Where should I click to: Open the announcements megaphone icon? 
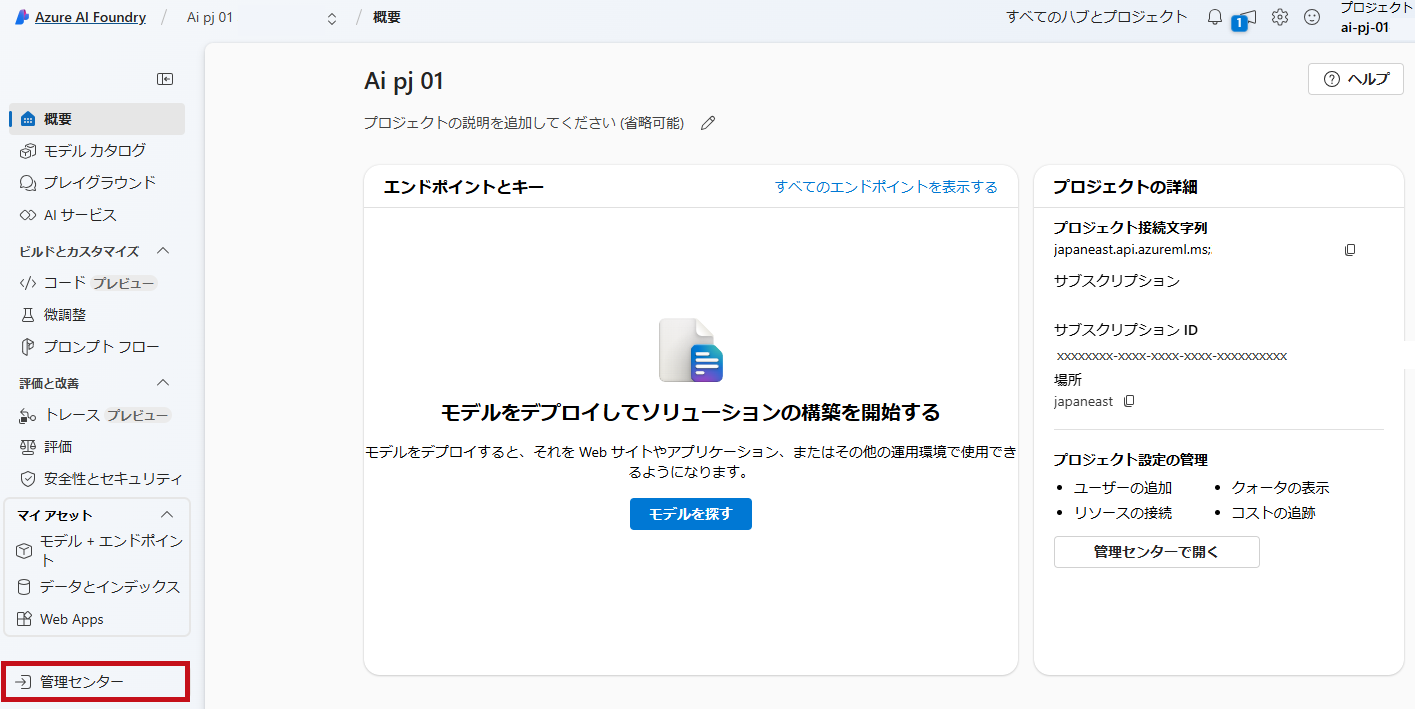(1247, 17)
